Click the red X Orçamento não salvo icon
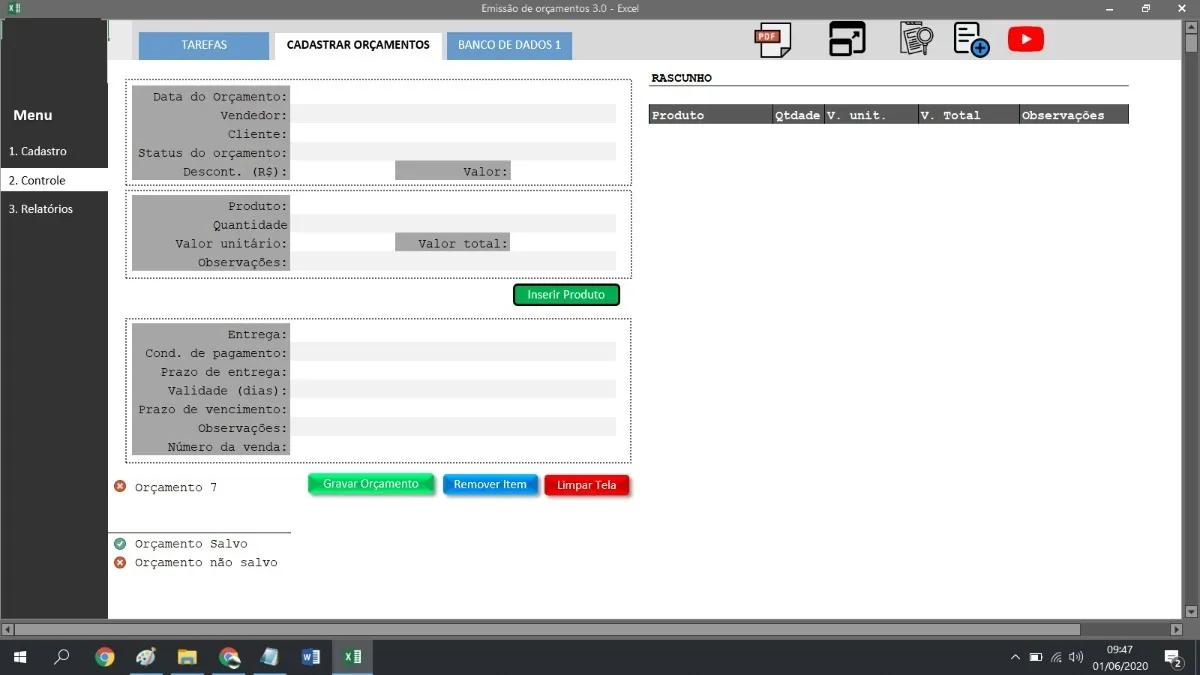Screen dimensions: 1200x675 [120, 563]
